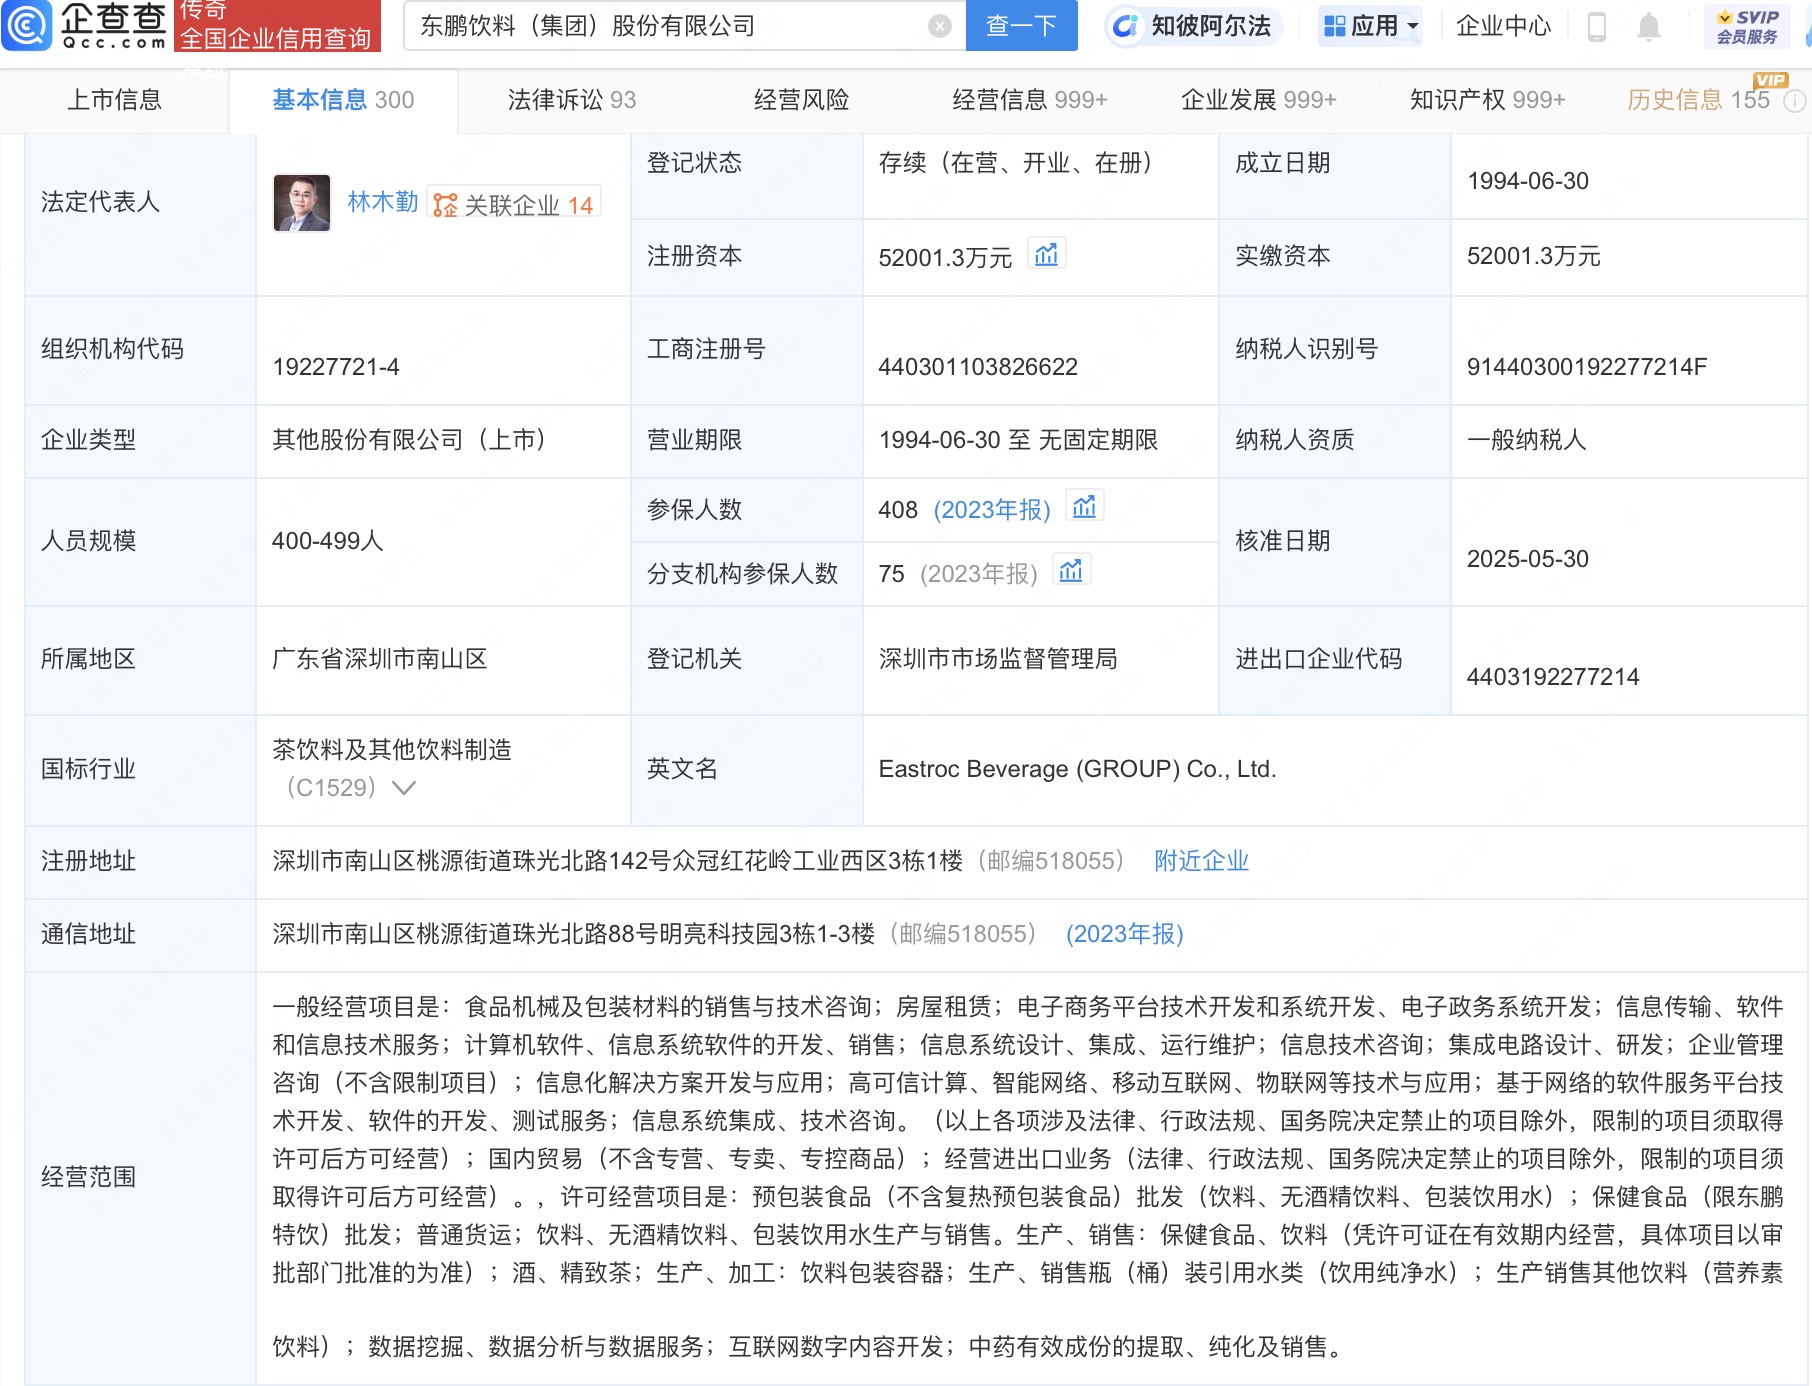Switch to 企业发展 999+ tab
The height and width of the screenshot is (1386, 1812).
(x=1259, y=100)
